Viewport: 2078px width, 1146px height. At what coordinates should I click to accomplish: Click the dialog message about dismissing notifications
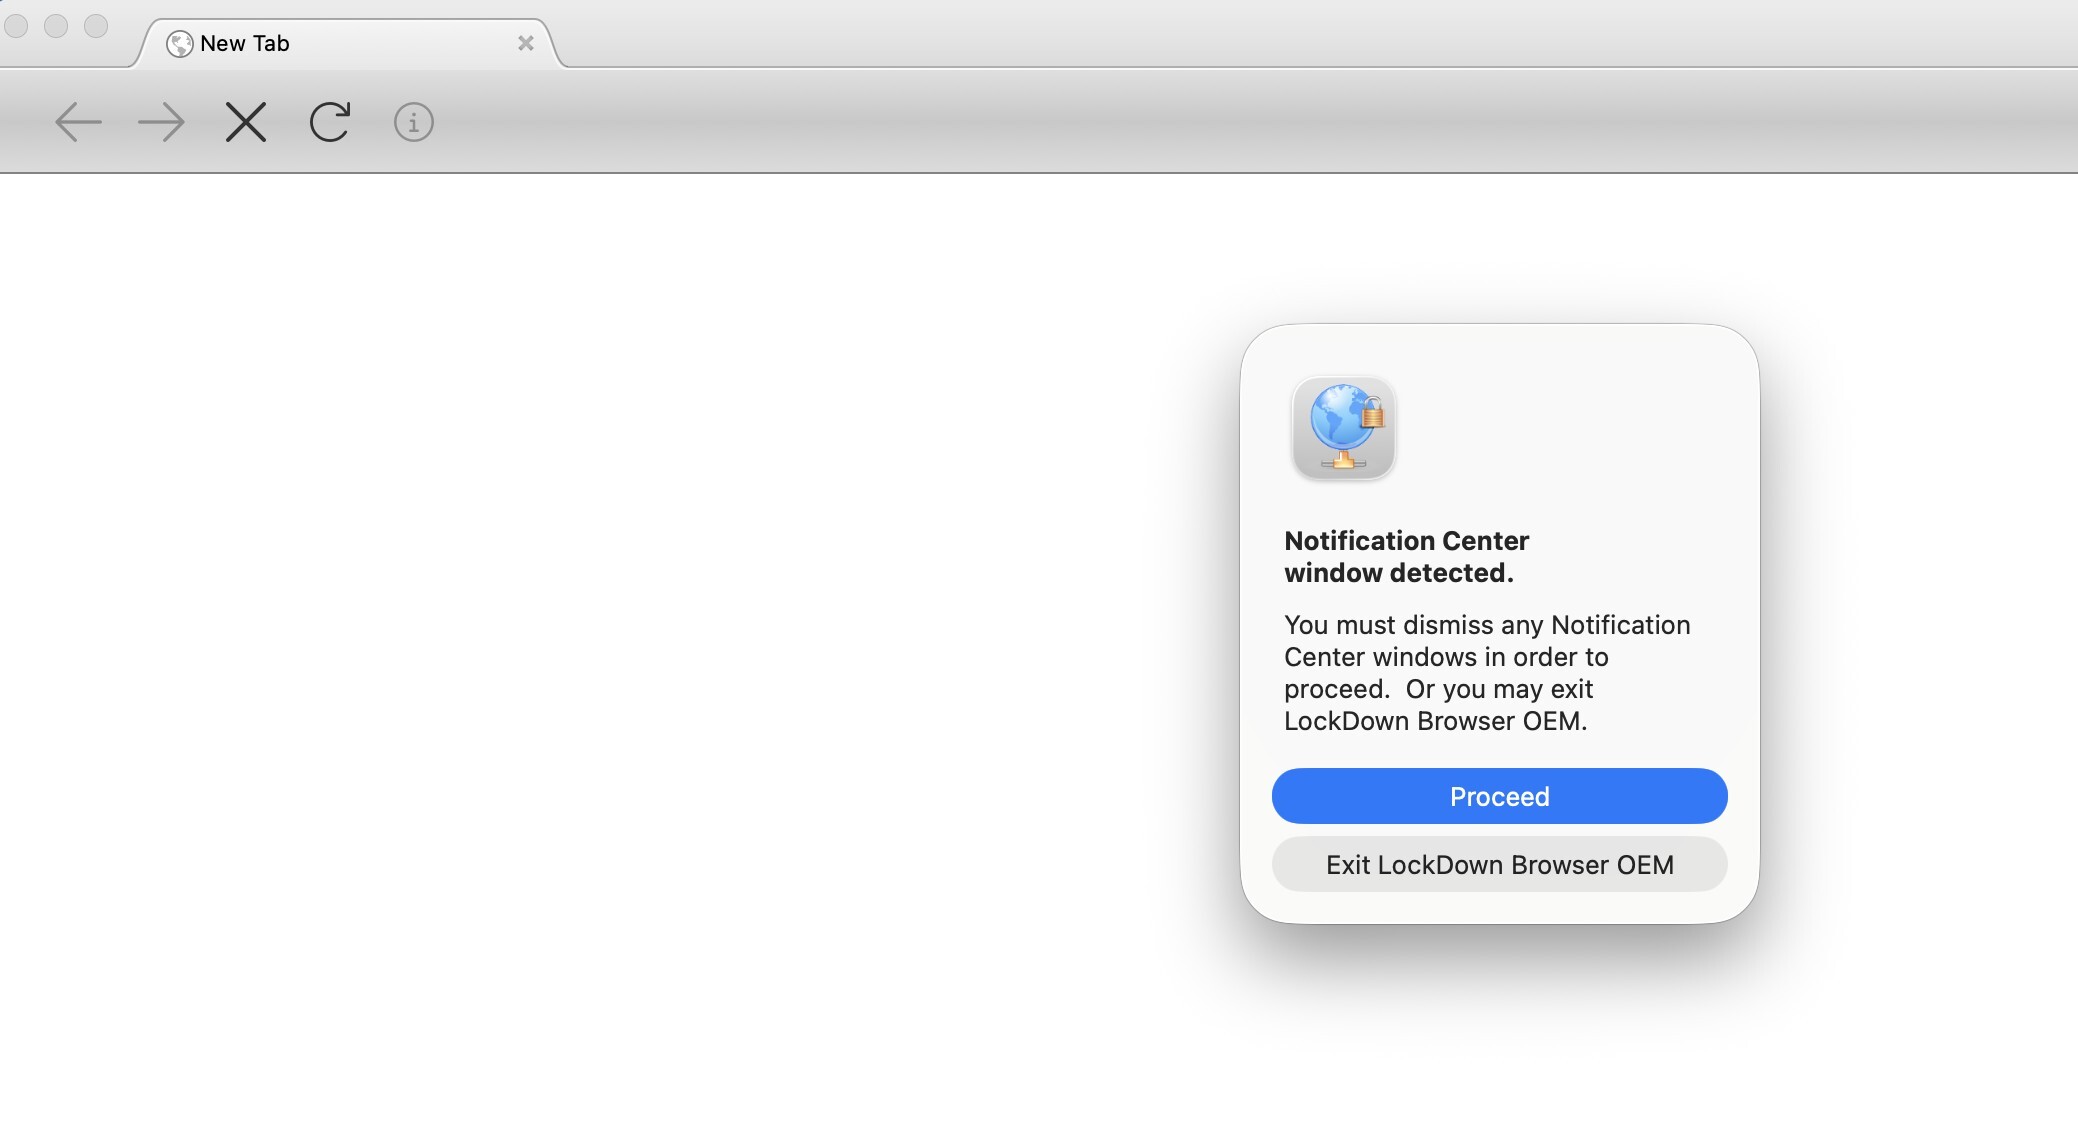(1487, 673)
